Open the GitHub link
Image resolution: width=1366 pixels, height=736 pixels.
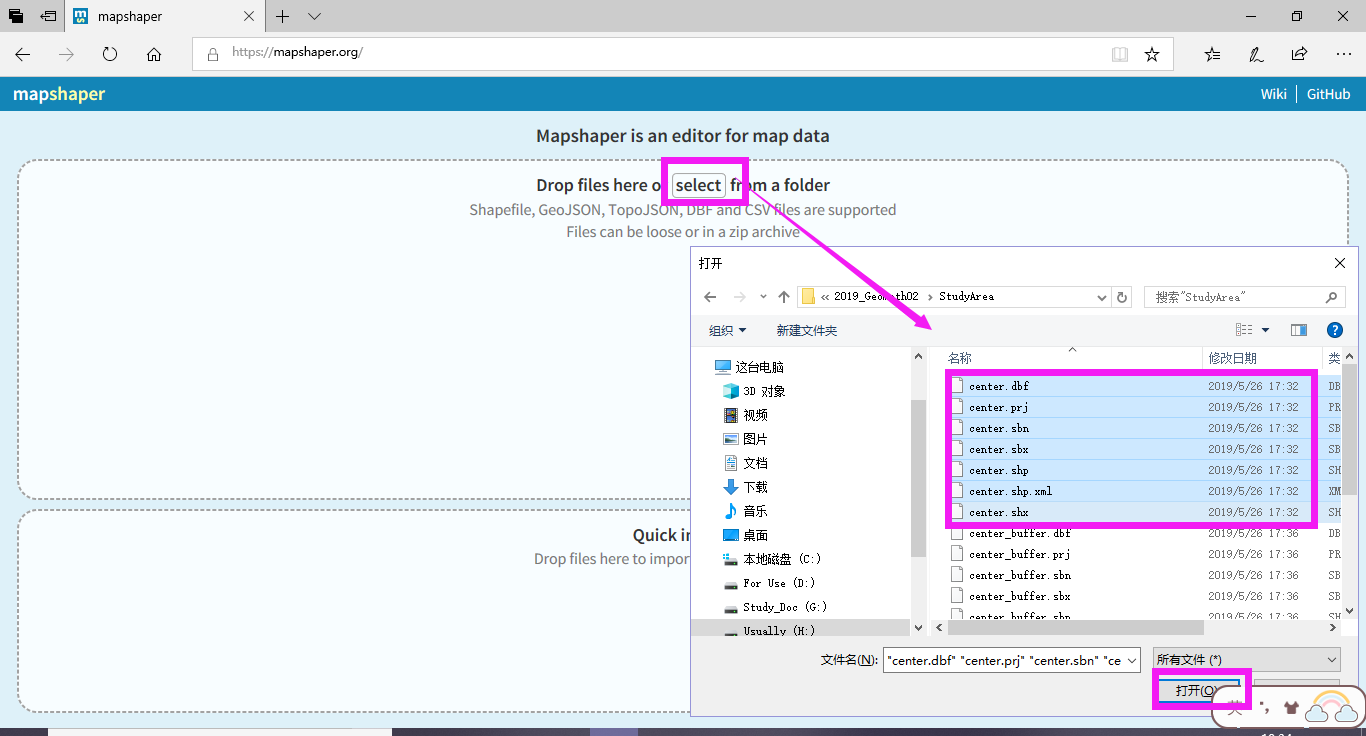1328,93
